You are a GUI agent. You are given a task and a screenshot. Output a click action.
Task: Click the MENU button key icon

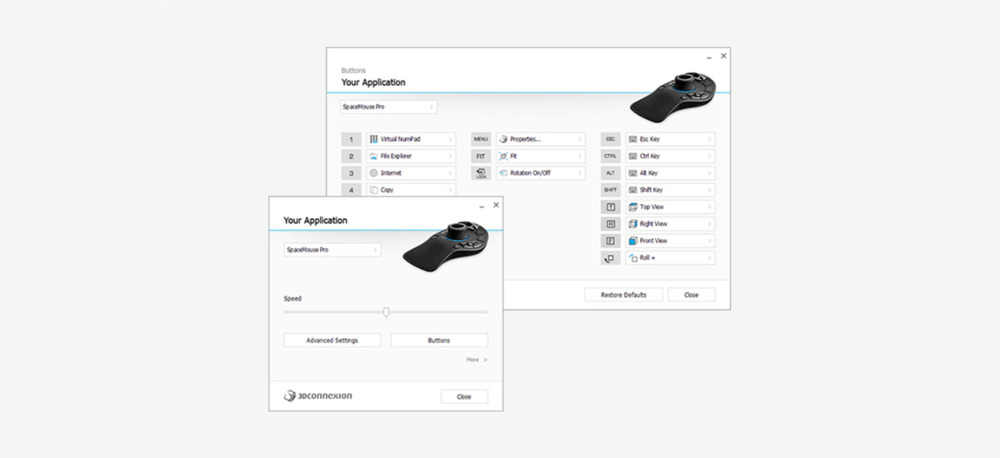point(481,139)
